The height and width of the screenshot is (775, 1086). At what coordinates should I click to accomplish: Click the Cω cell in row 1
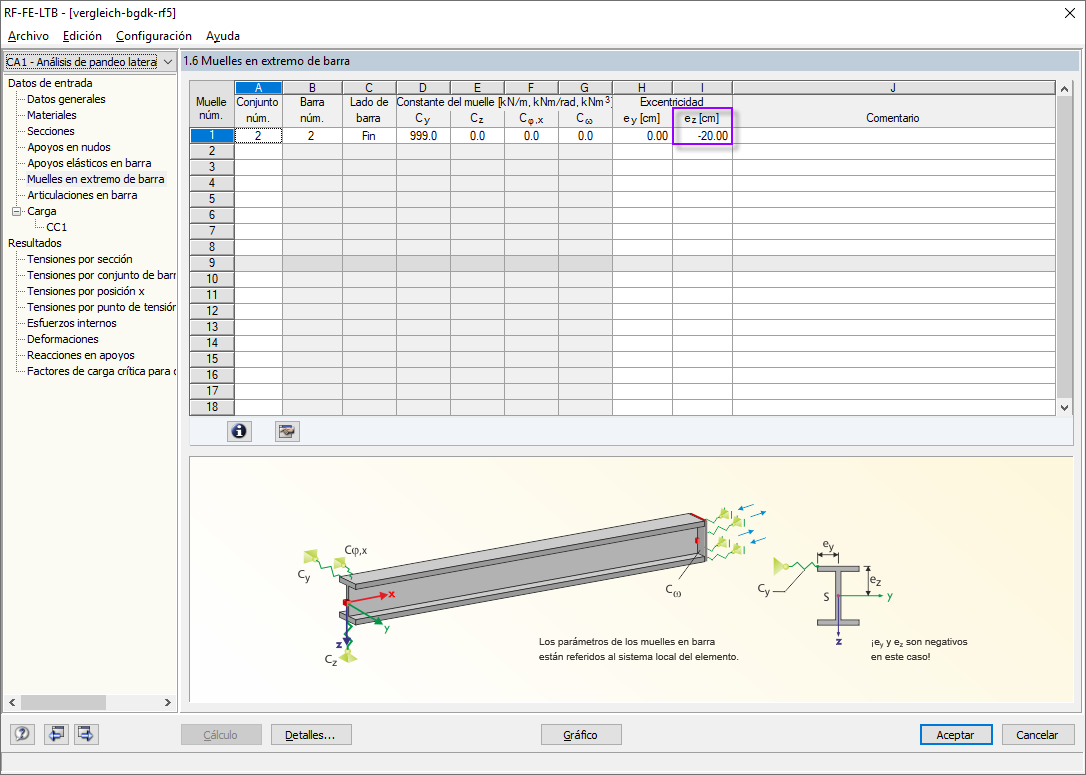[585, 136]
